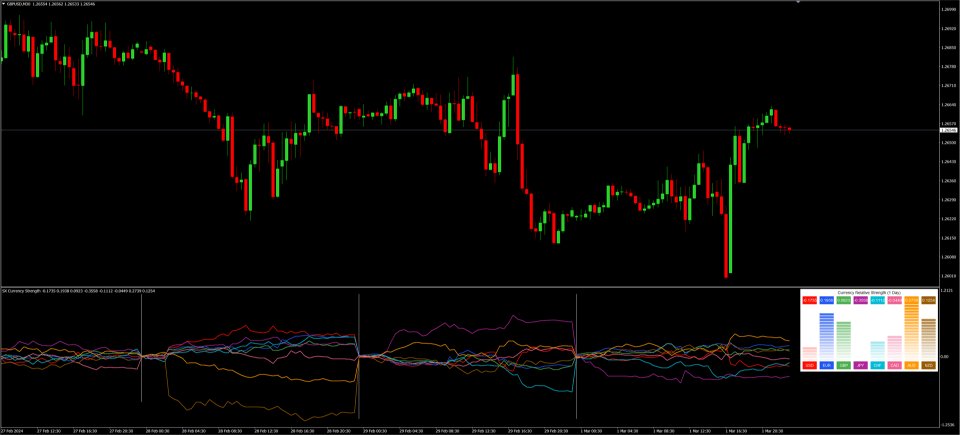
Task: Select the orange AUD label button
Action: coord(912,365)
